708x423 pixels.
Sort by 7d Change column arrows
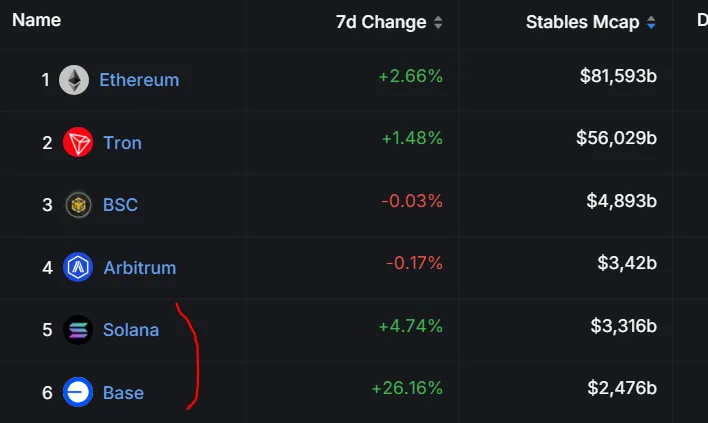coord(438,22)
